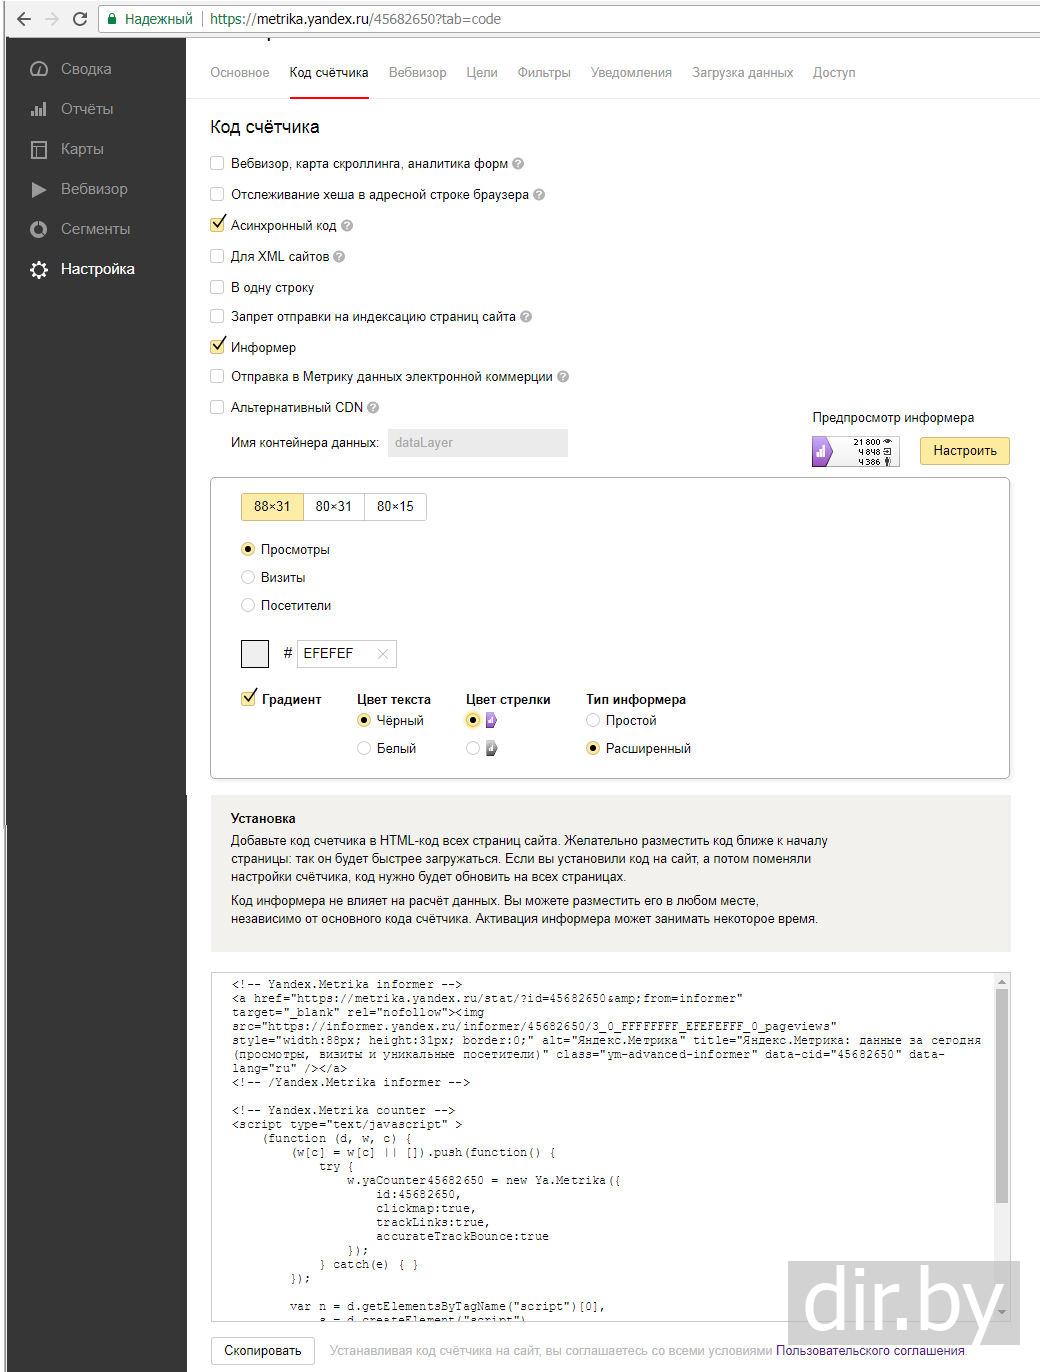Viewport: 1040px width, 1372px height.
Task: Click the secure padlock icon in address bar
Action: (x=113, y=19)
